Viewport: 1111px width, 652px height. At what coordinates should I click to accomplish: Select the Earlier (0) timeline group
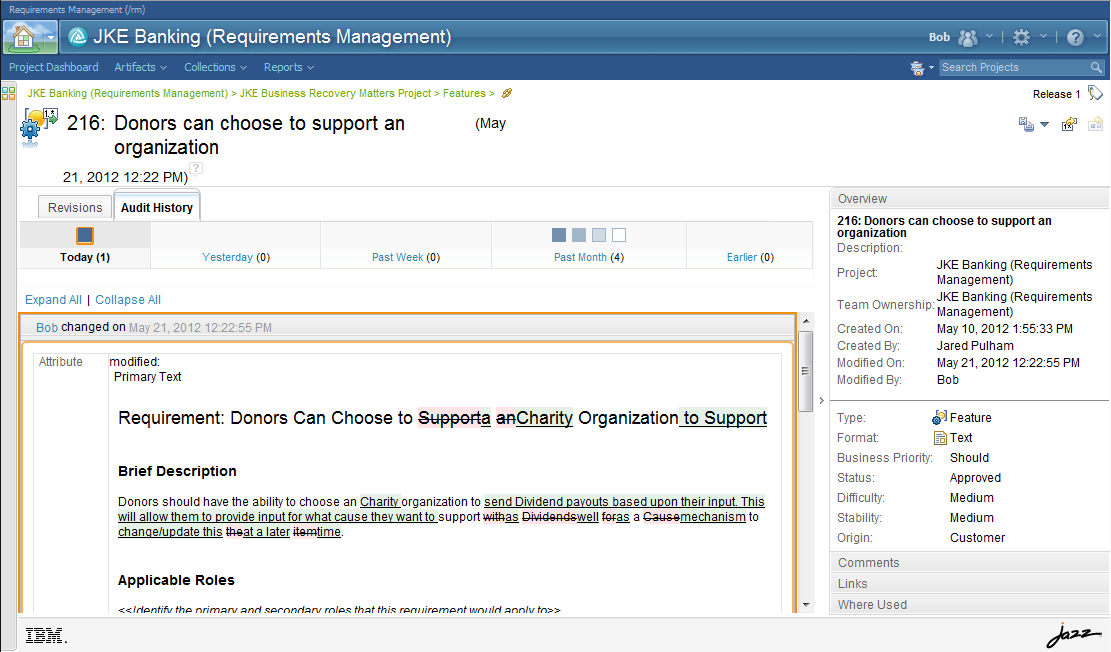click(x=750, y=245)
